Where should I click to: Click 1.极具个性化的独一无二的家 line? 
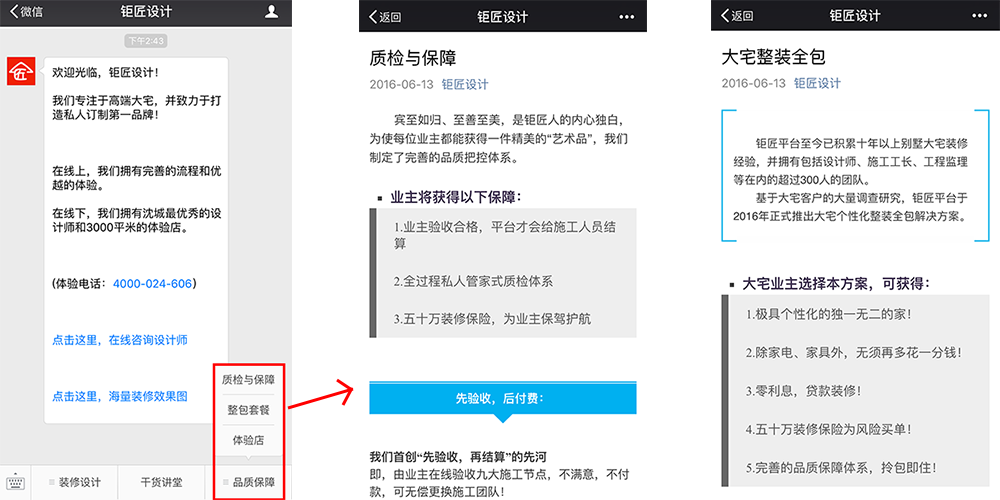pos(828,314)
